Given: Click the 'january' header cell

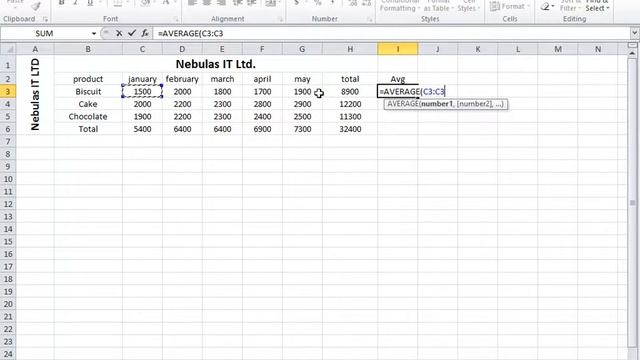Looking at the screenshot, I should coord(142,79).
